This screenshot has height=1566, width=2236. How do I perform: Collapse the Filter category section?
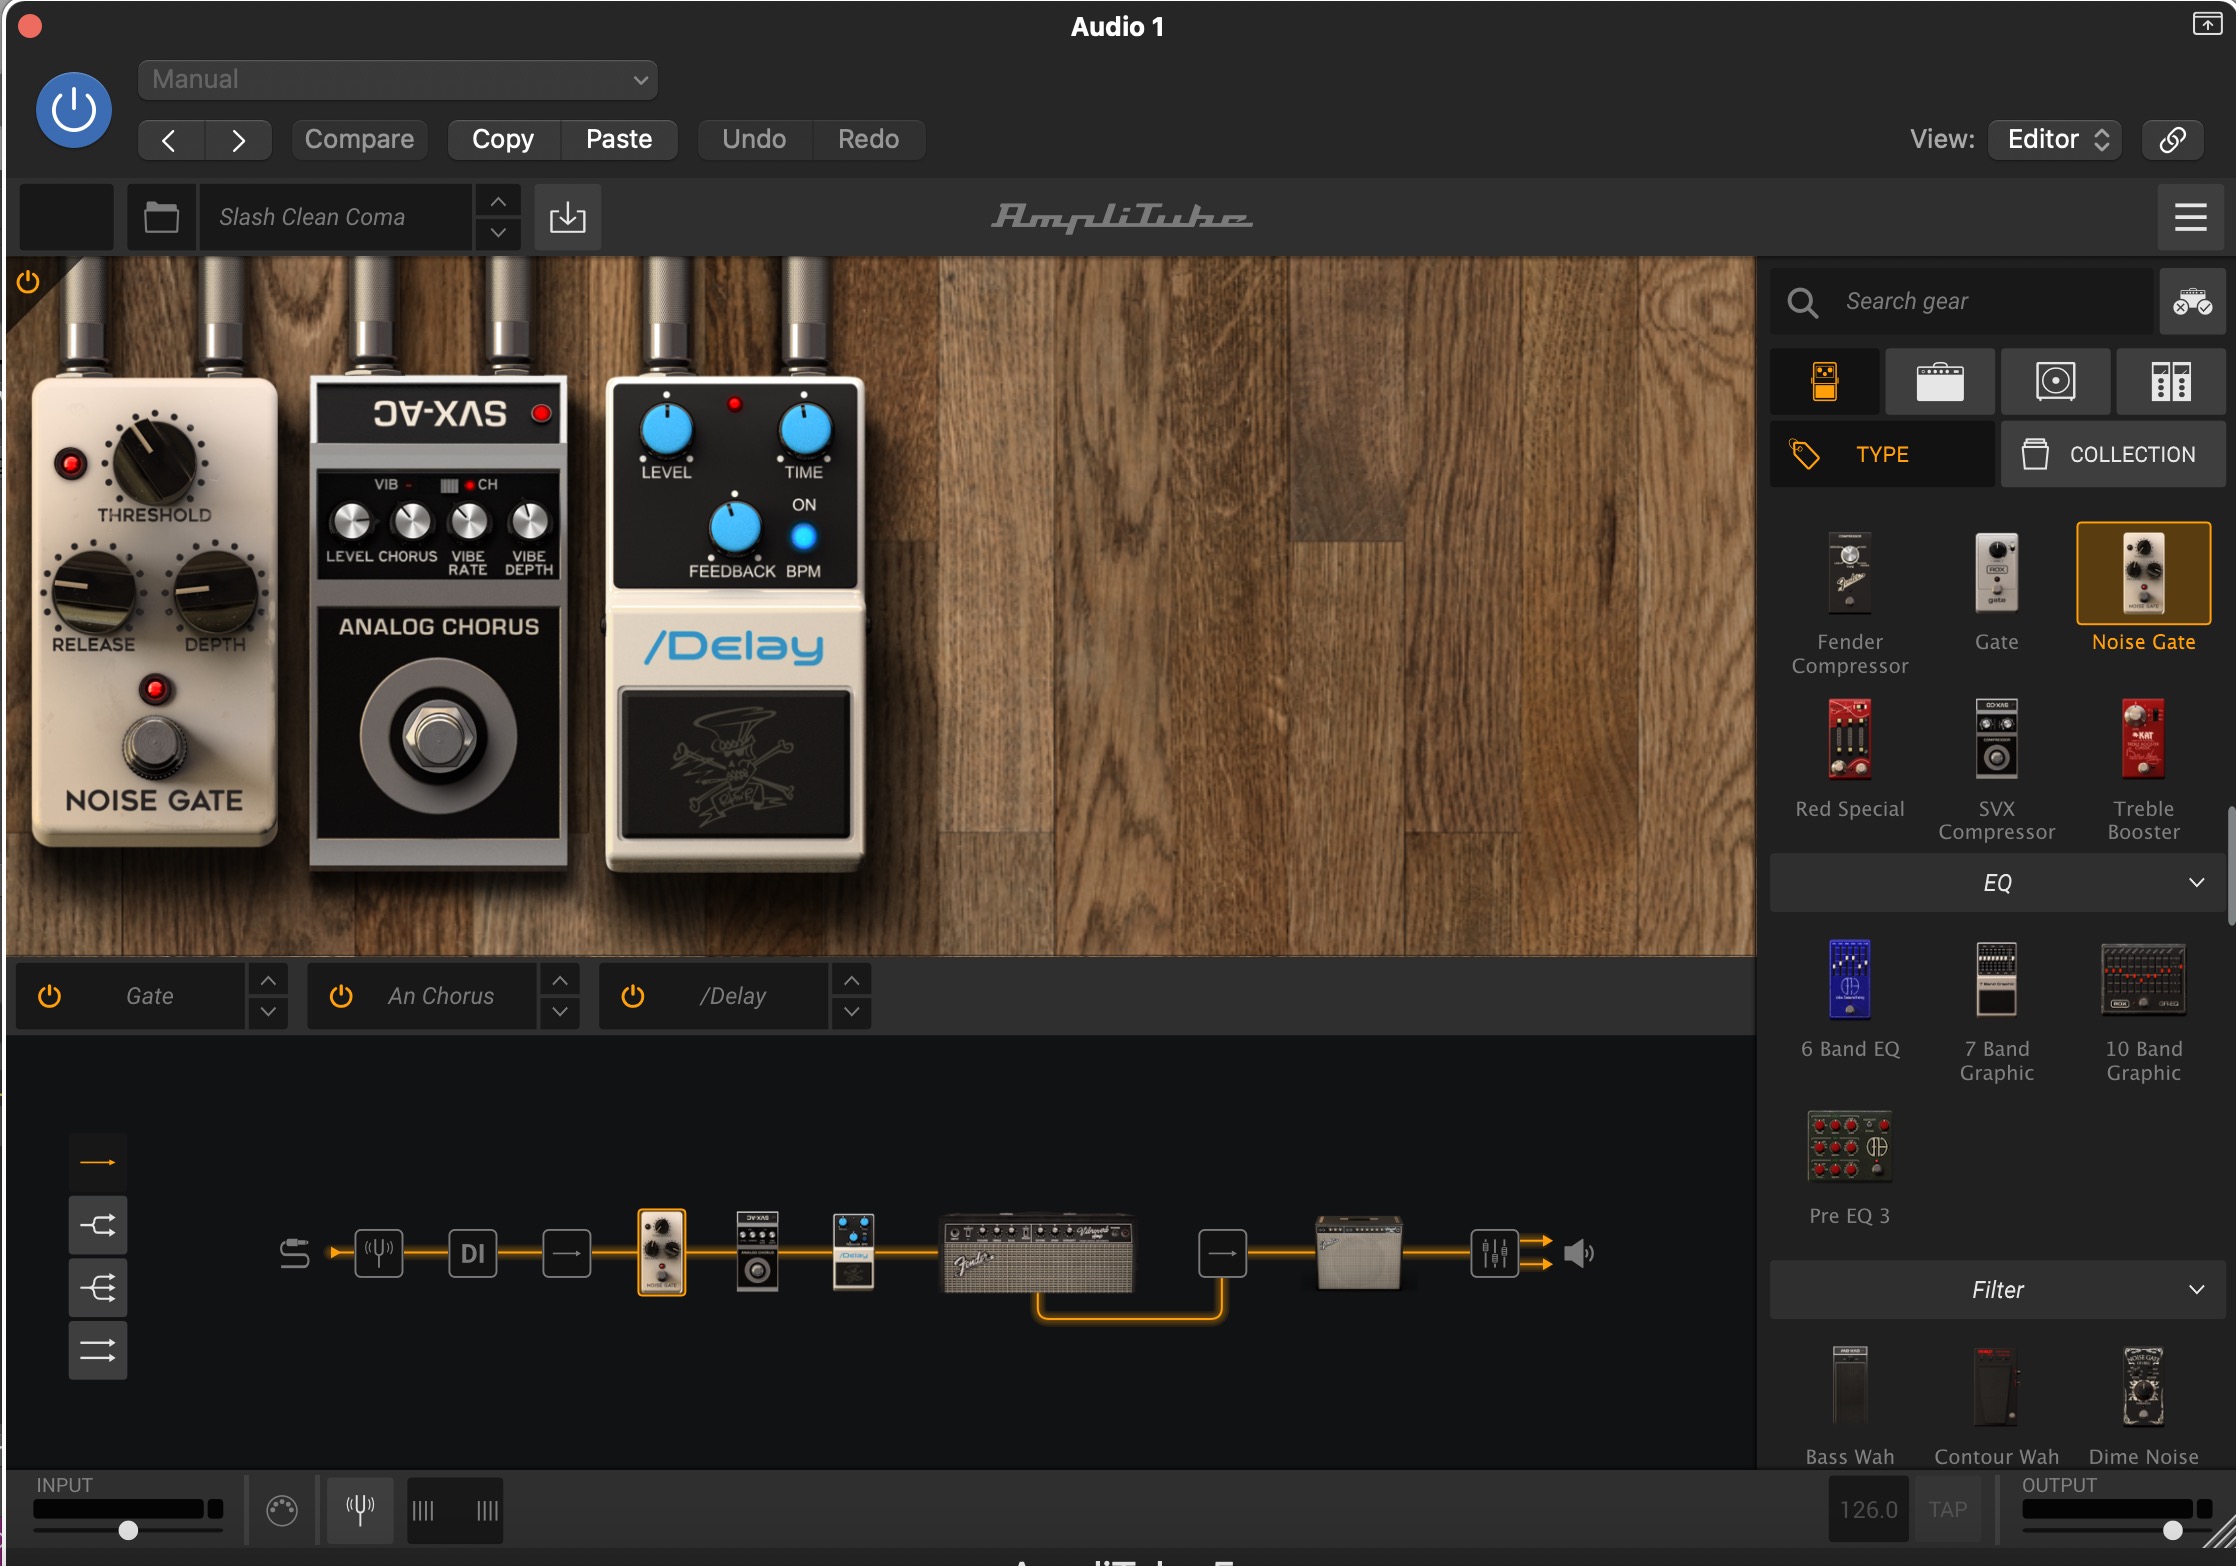click(1997, 1290)
